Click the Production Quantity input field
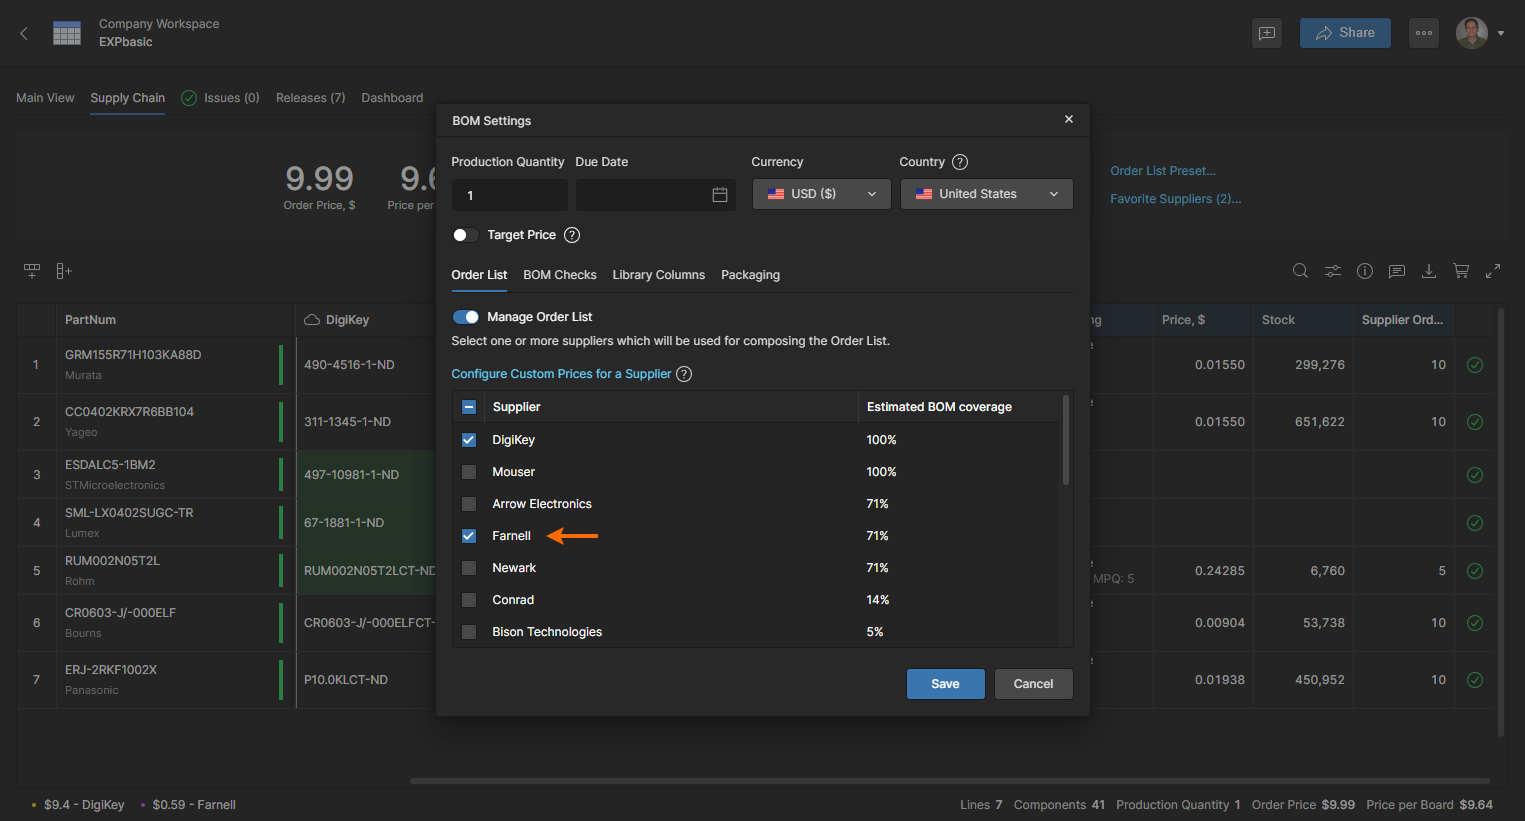The height and width of the screenshot is (821, 1525). pos(509,195)
